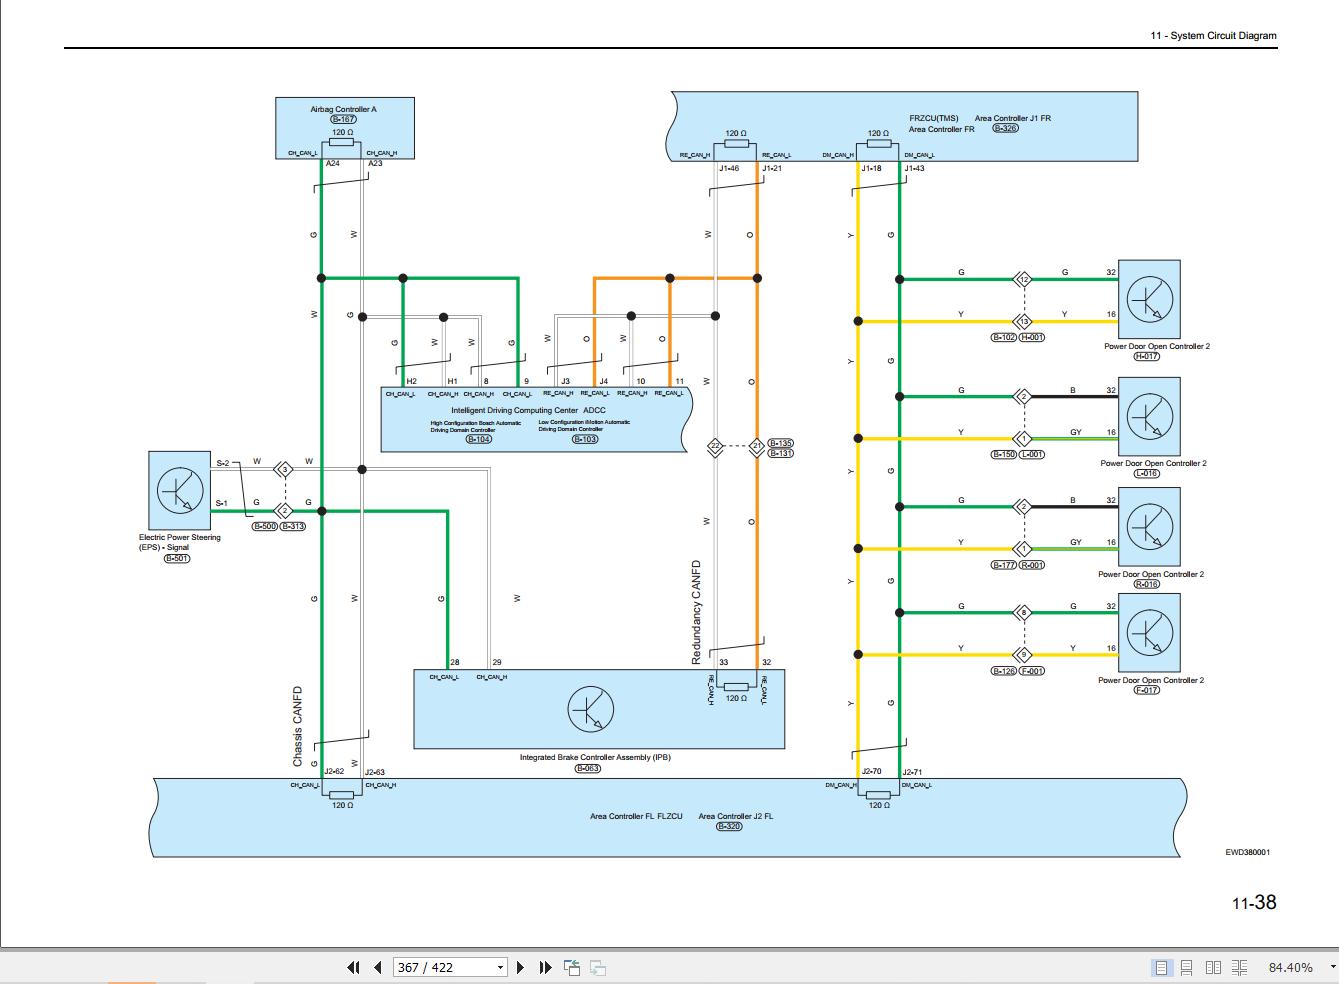Click the previous view icon
The image size is (1339, 984).
571,968
